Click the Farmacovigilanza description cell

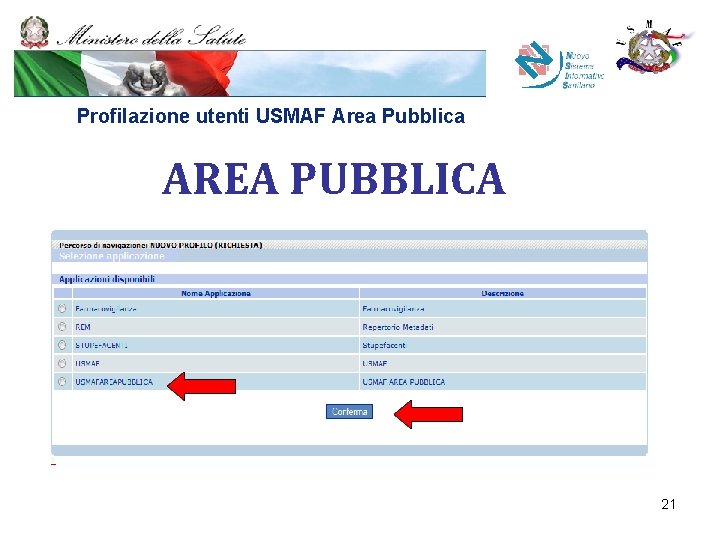click(503, 309)
